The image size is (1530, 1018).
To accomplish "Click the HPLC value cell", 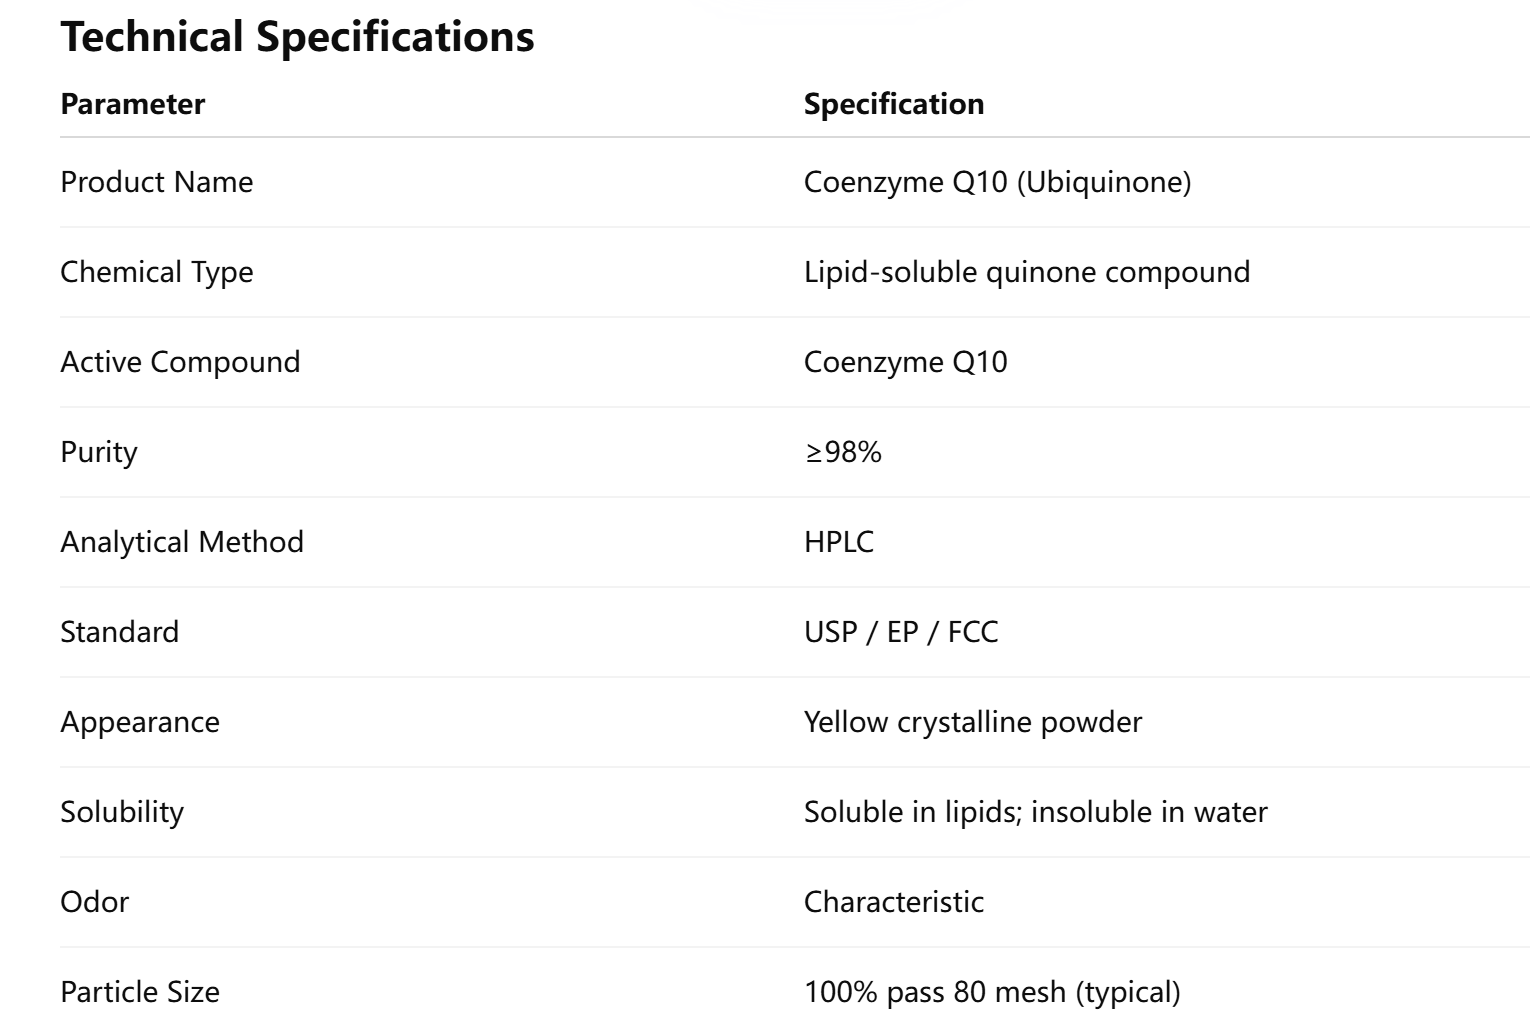I will (838, 542).
